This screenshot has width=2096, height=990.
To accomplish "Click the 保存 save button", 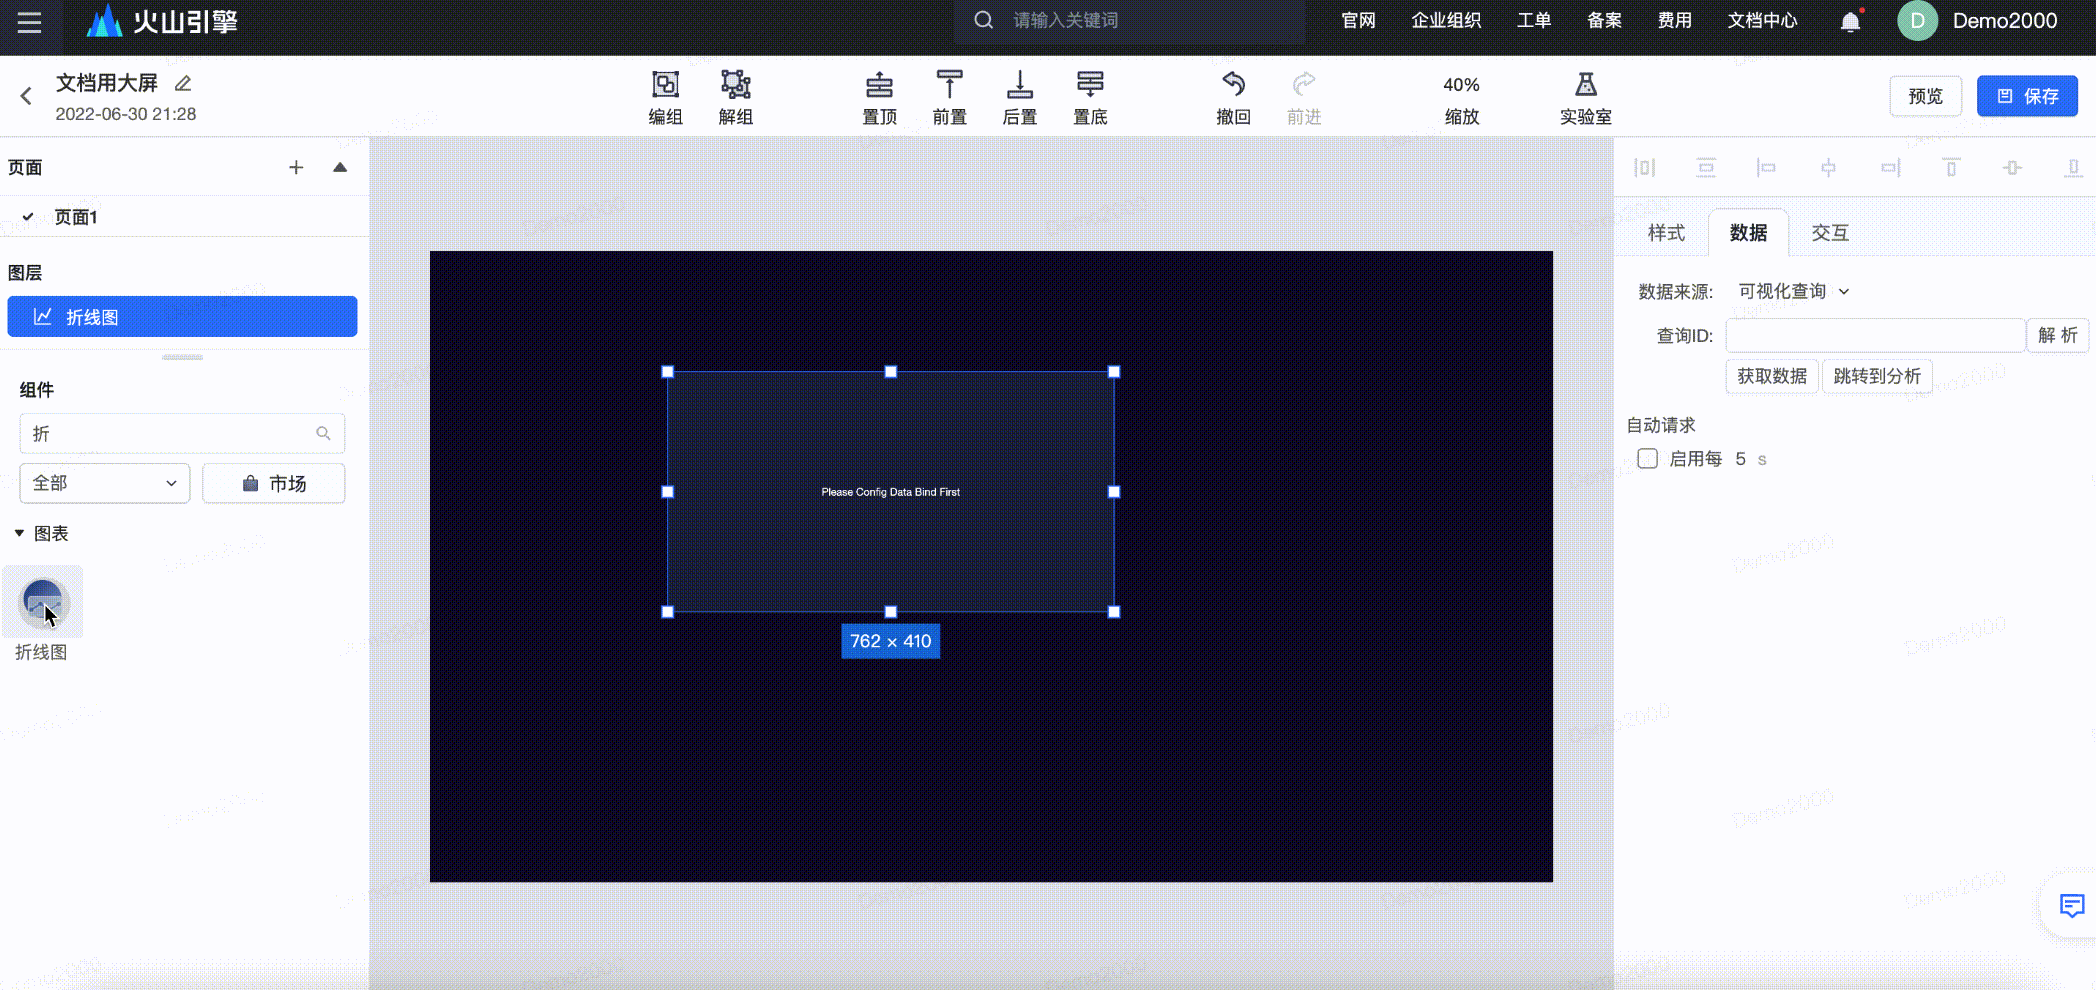I will pos(2027,96).
